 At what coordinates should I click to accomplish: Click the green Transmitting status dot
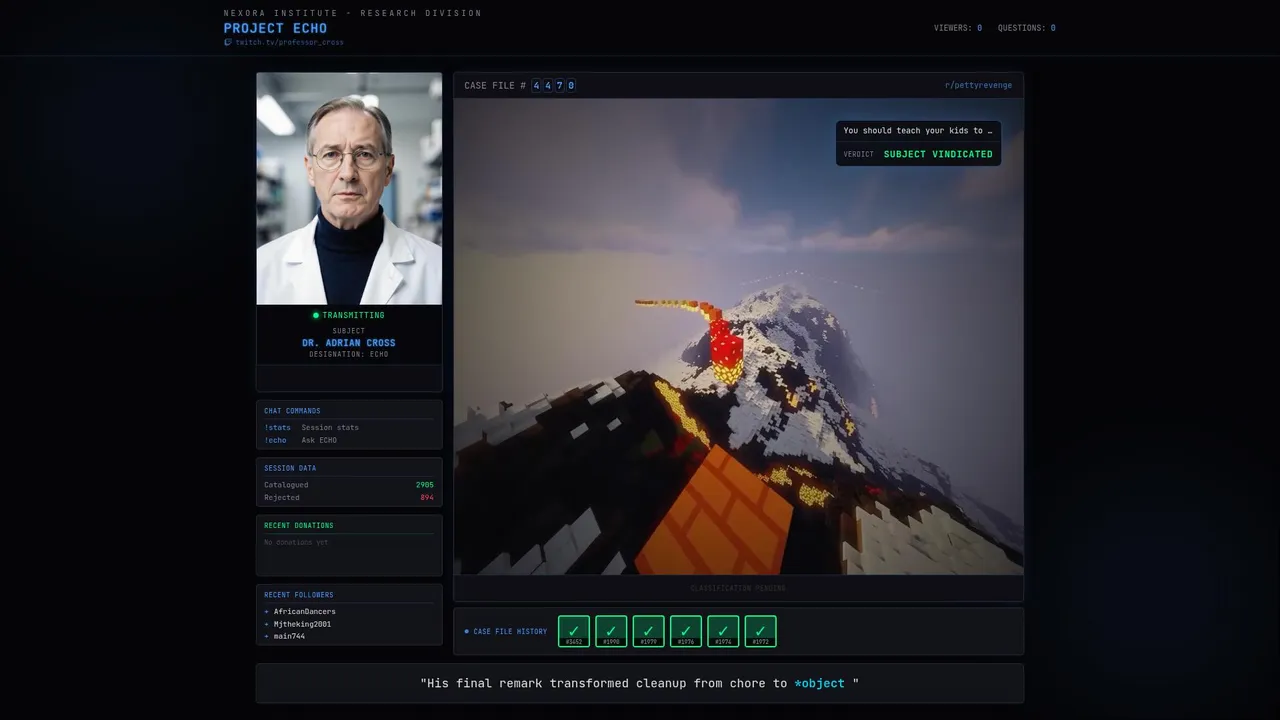tap(316, 315)
